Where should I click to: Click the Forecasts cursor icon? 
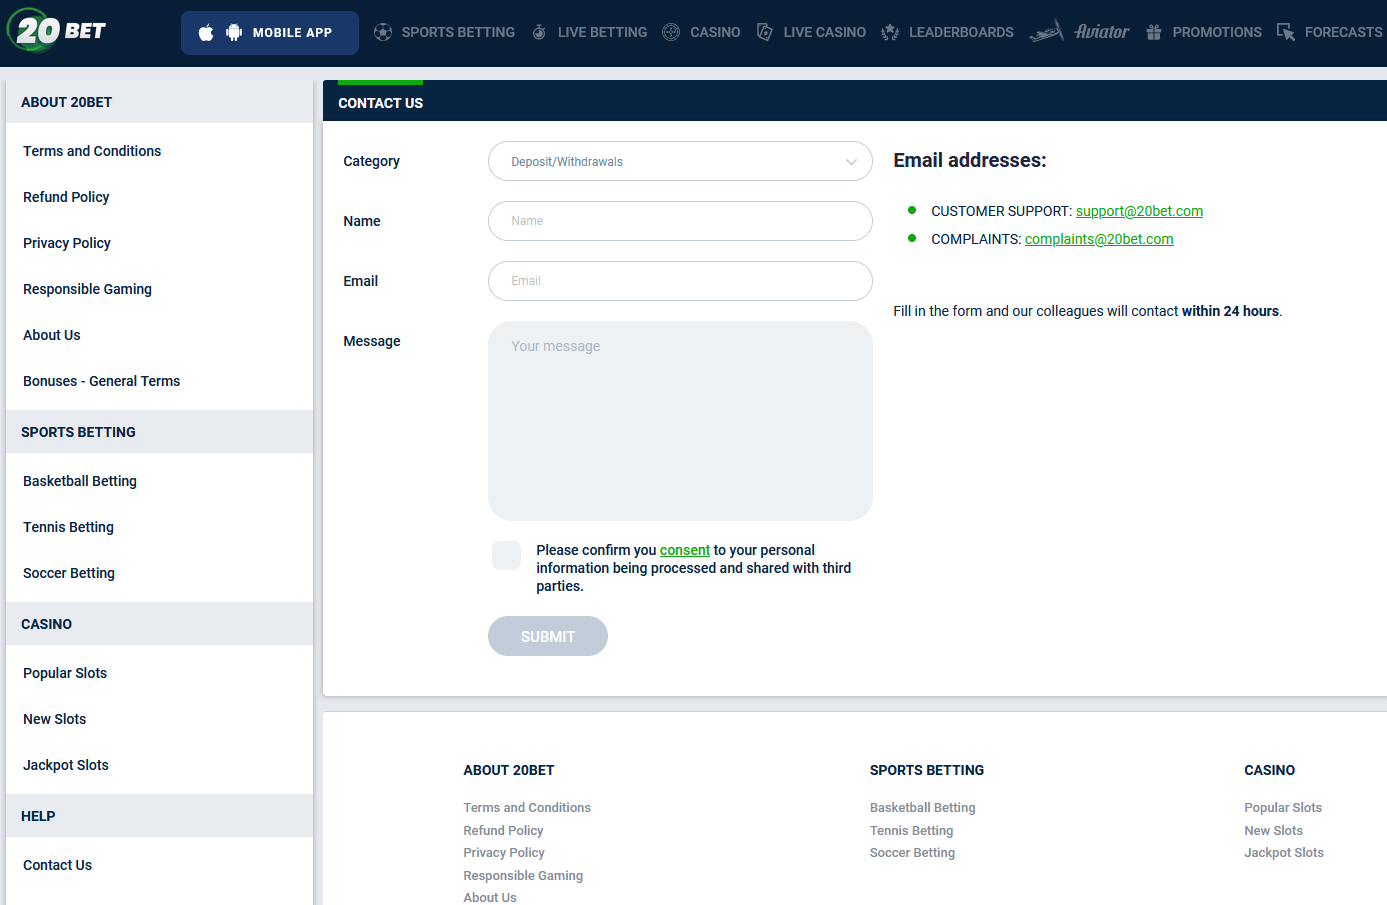coord(1286,32)
